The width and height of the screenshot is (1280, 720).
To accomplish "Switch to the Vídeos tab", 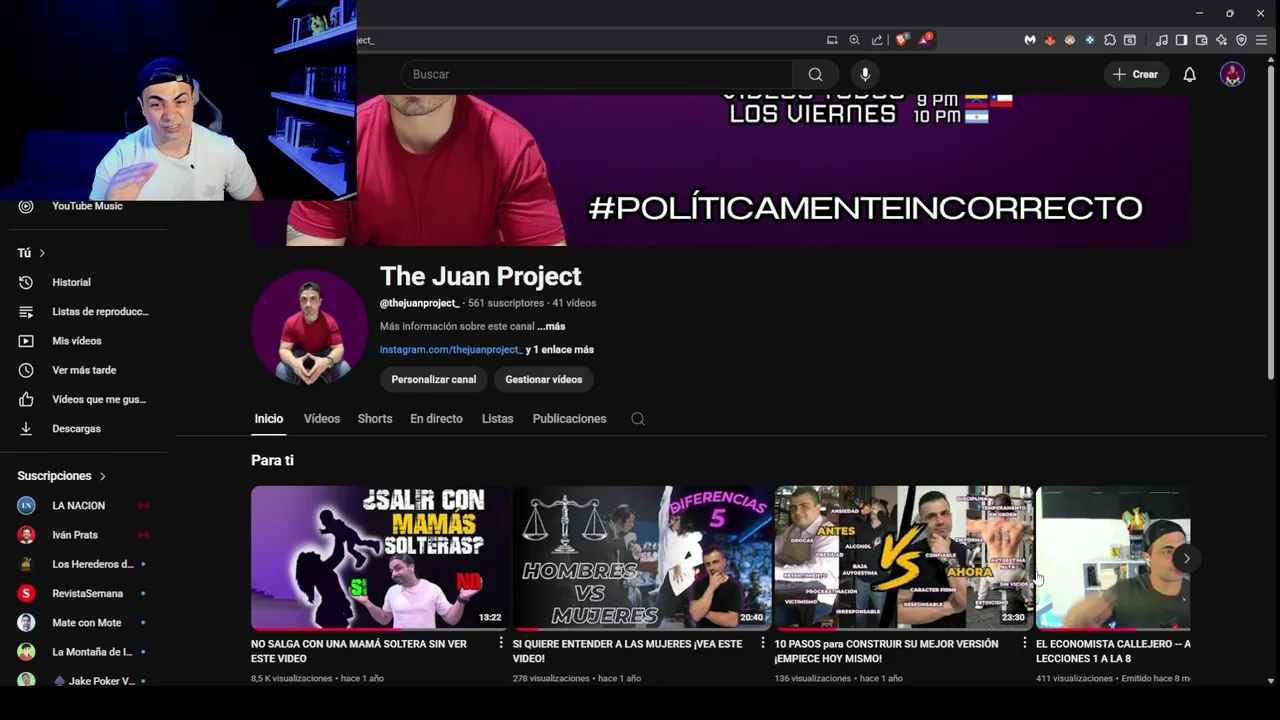I will pos(322,419).
